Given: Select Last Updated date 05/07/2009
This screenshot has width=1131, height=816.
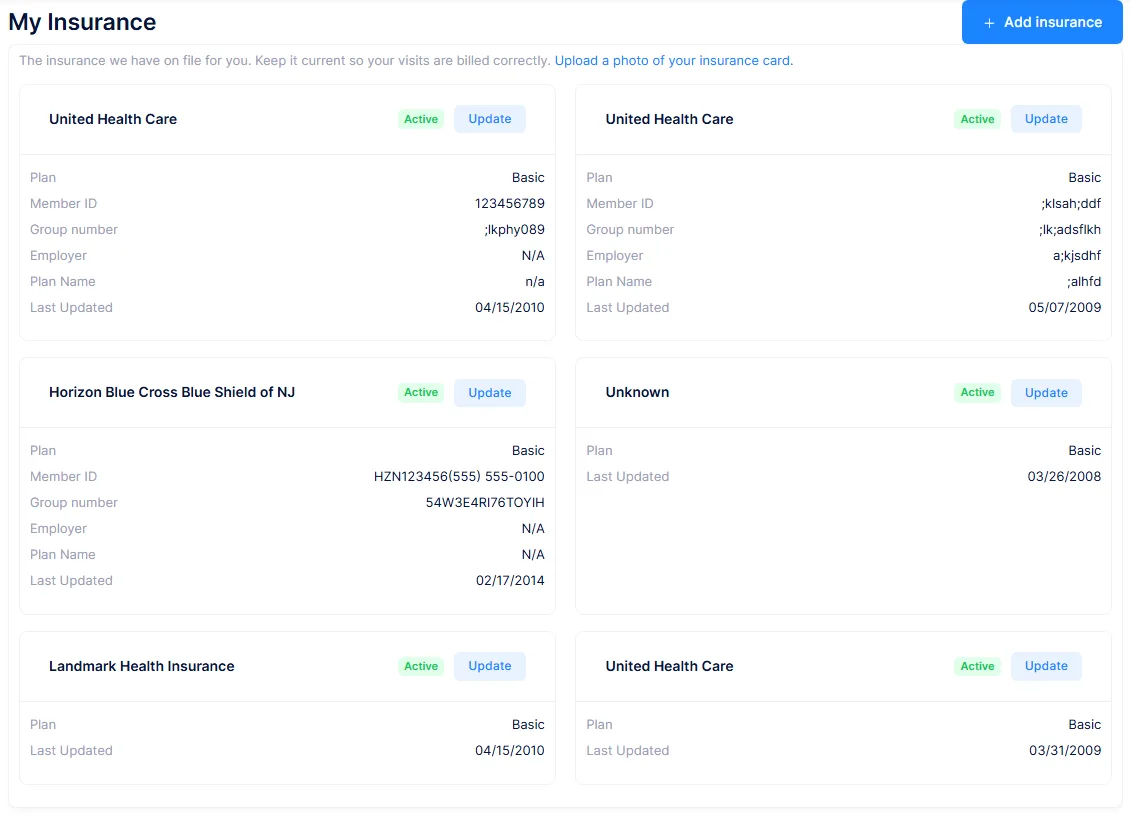Looking at the screenshot, I should [1065, 307].
